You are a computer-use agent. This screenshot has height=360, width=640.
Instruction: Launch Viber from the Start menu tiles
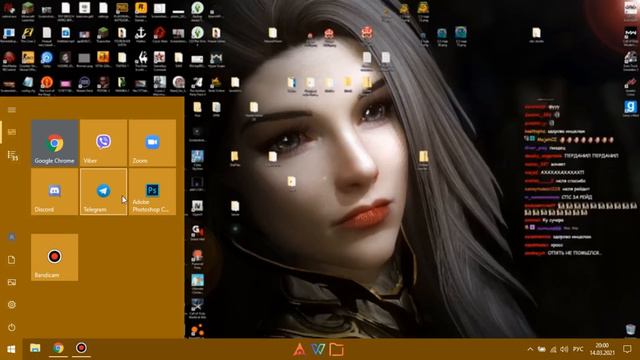click(x=103, y=143)
